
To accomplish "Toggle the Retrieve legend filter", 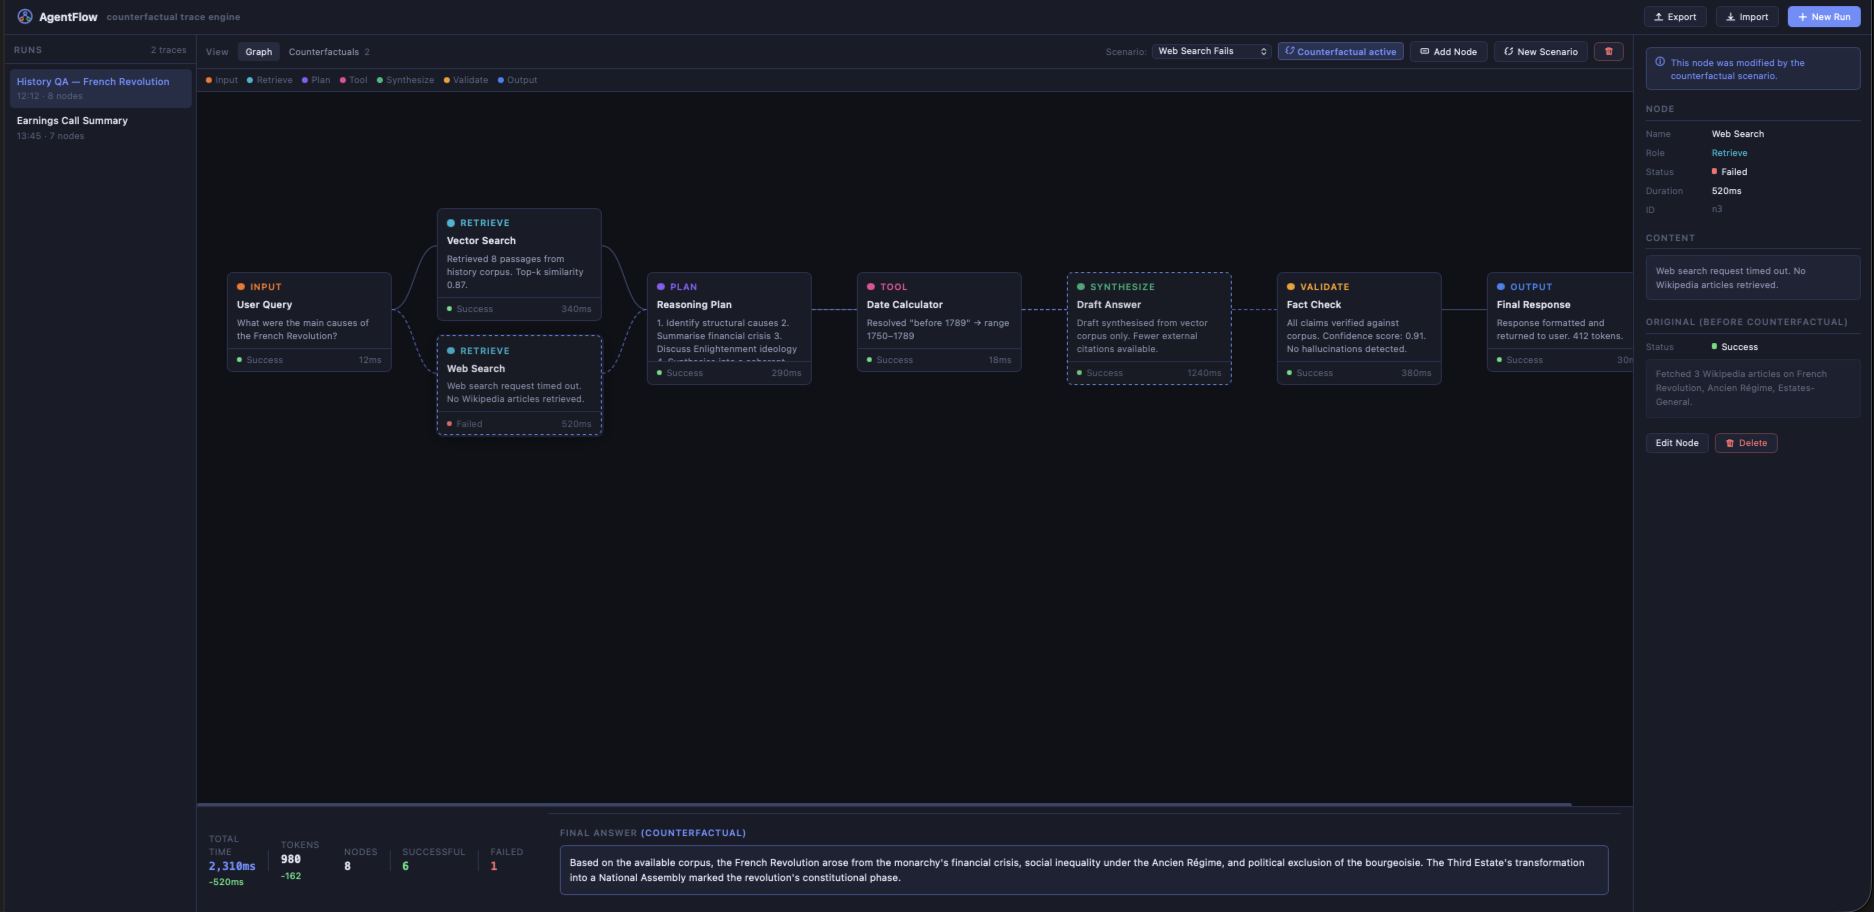I will click(x=270, y=80).
